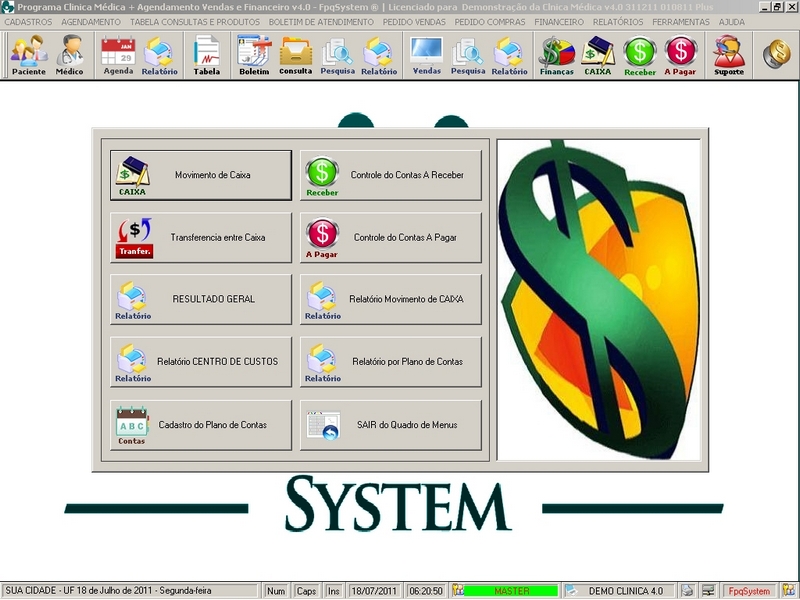Viewport: 800px width, 600px height.
Task: Open the red A Pagar toolbar icon
Action: [680, 55]
